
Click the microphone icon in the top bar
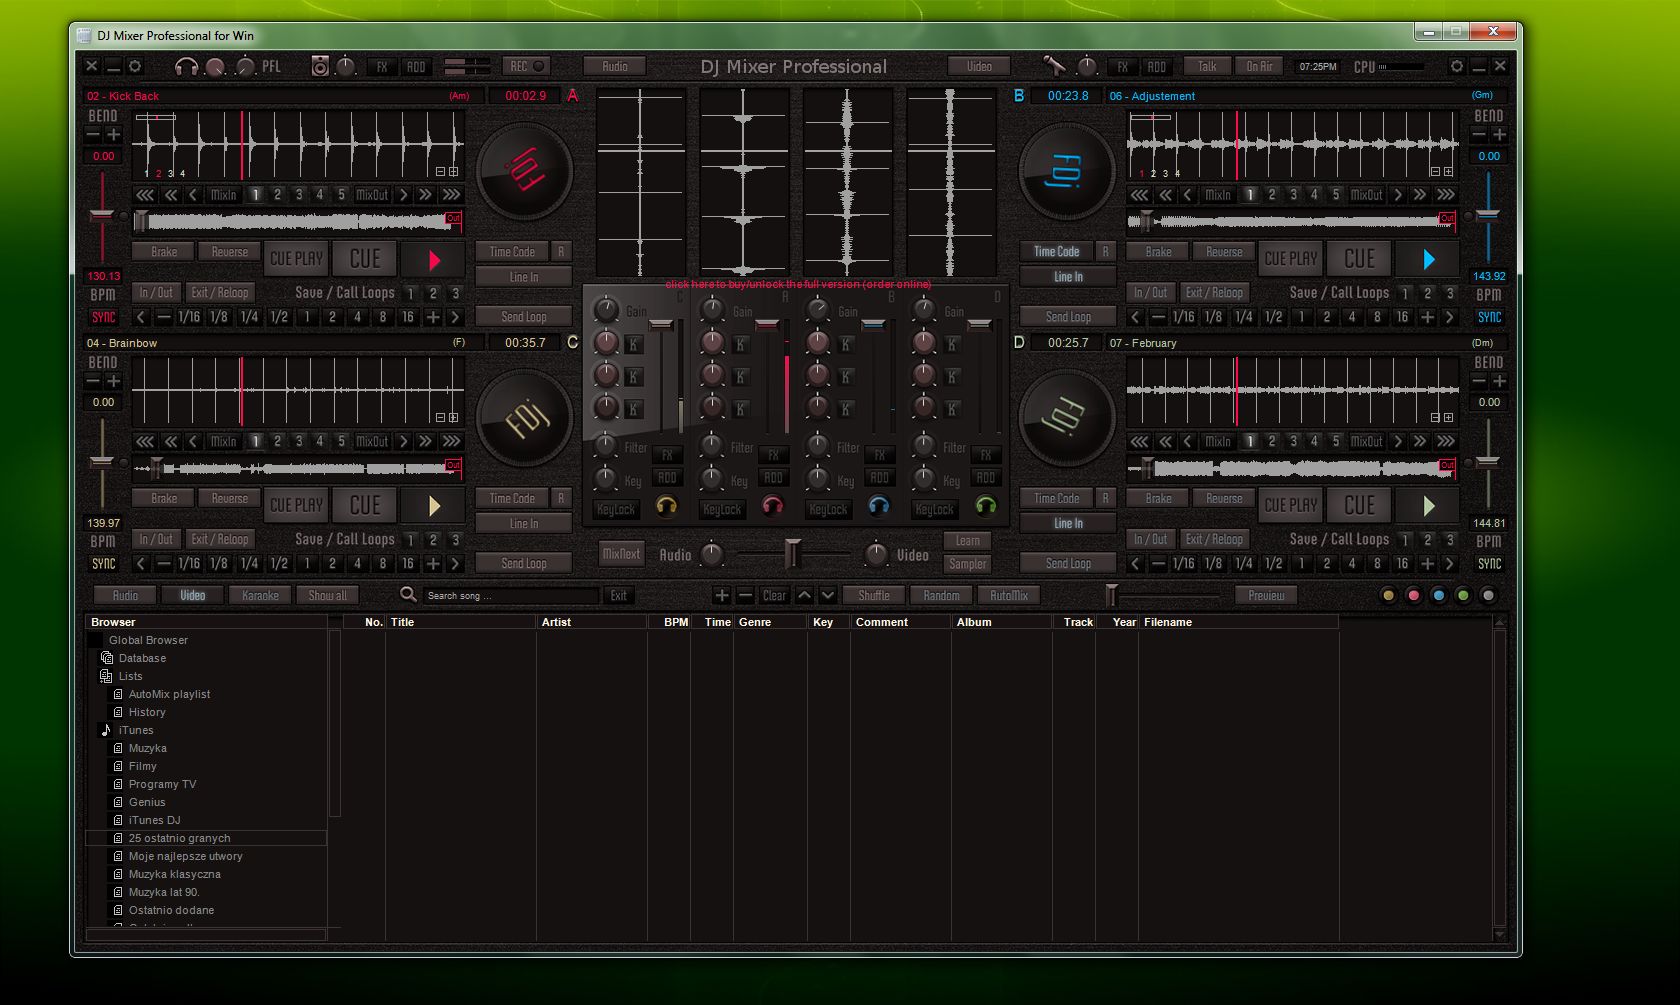pyautogui.click(x=1054, y=66)
